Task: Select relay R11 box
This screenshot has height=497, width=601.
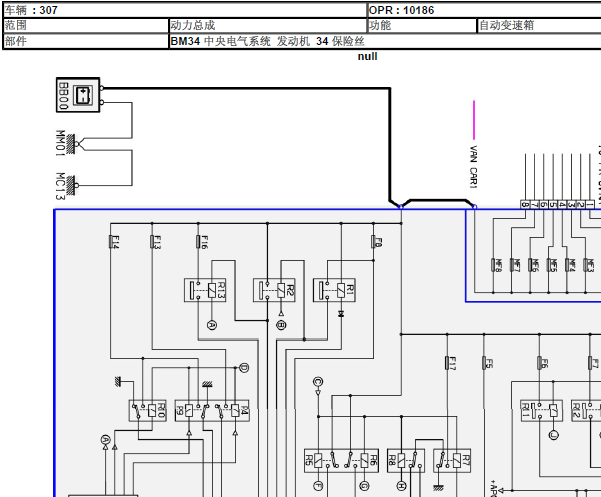Action: 542,411
